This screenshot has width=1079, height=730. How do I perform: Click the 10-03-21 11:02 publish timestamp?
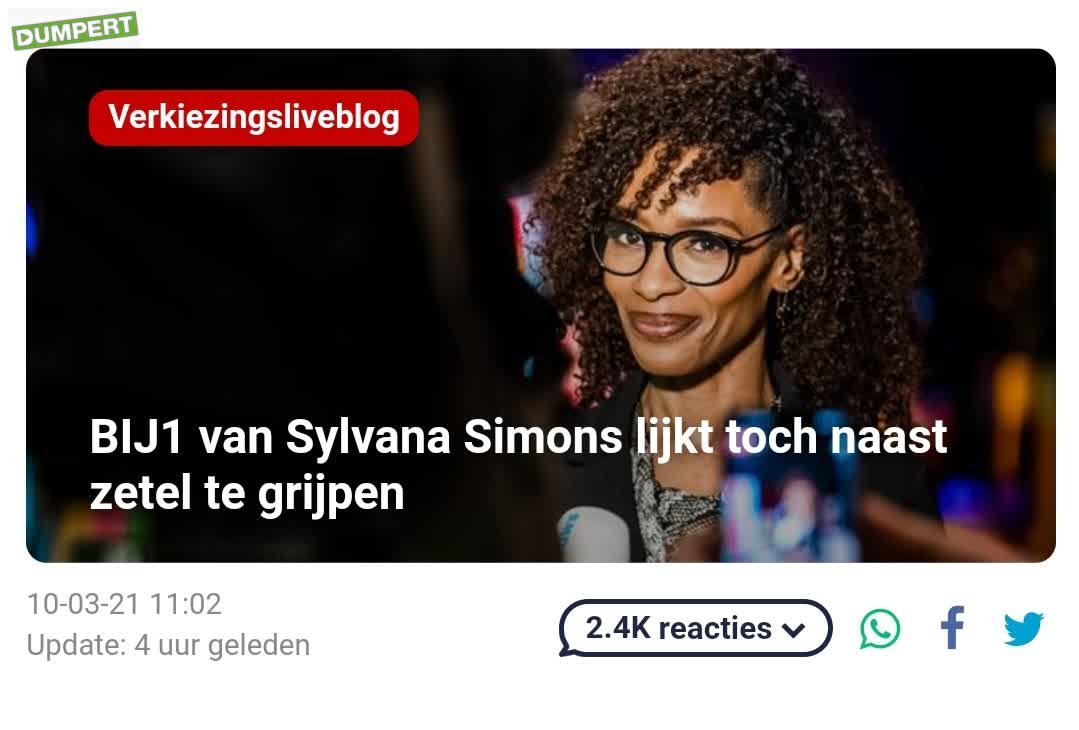[x=125, y=604]
